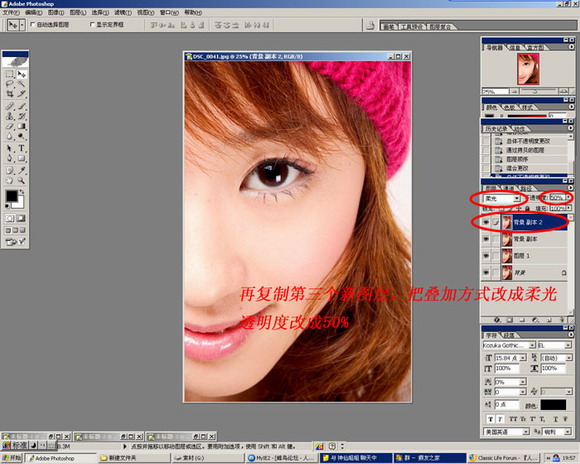This screenshot has height=464, width=580.
Task: Select the Hand tool
Action: (x=10, y=181)
